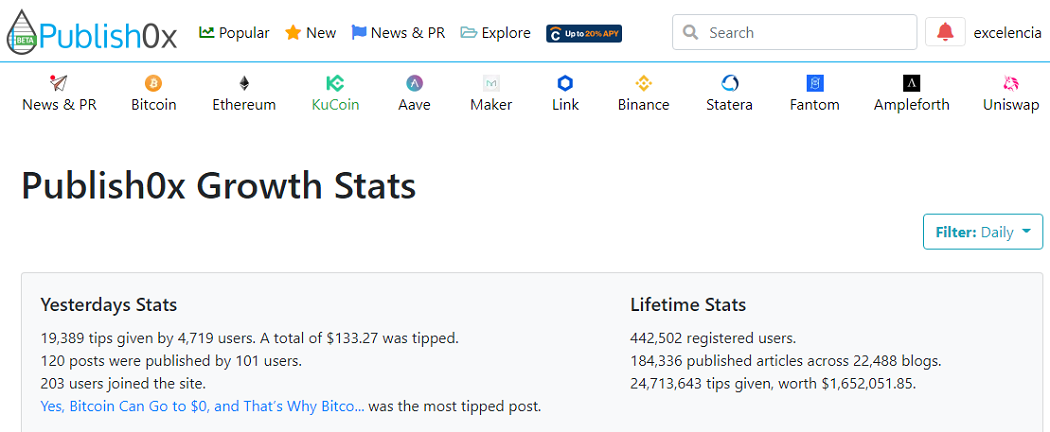Open the Link category label
This screenshot has width=1050, height=432.
(565, 105)
